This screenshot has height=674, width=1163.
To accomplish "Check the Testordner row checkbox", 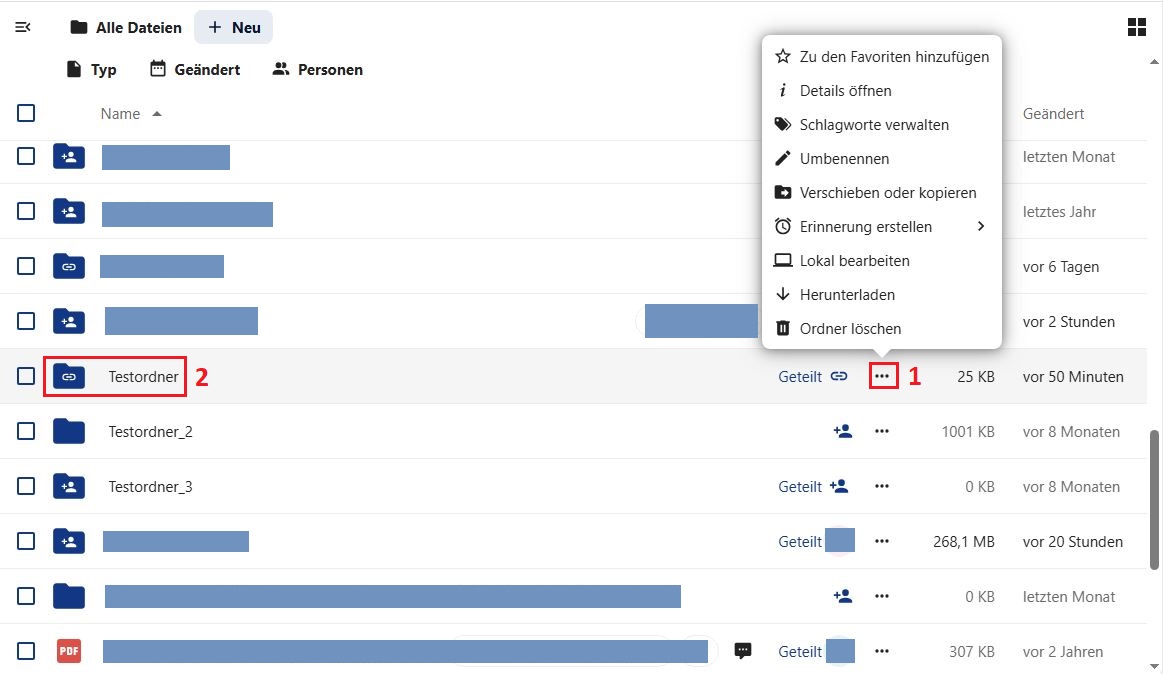I will 26,377.
